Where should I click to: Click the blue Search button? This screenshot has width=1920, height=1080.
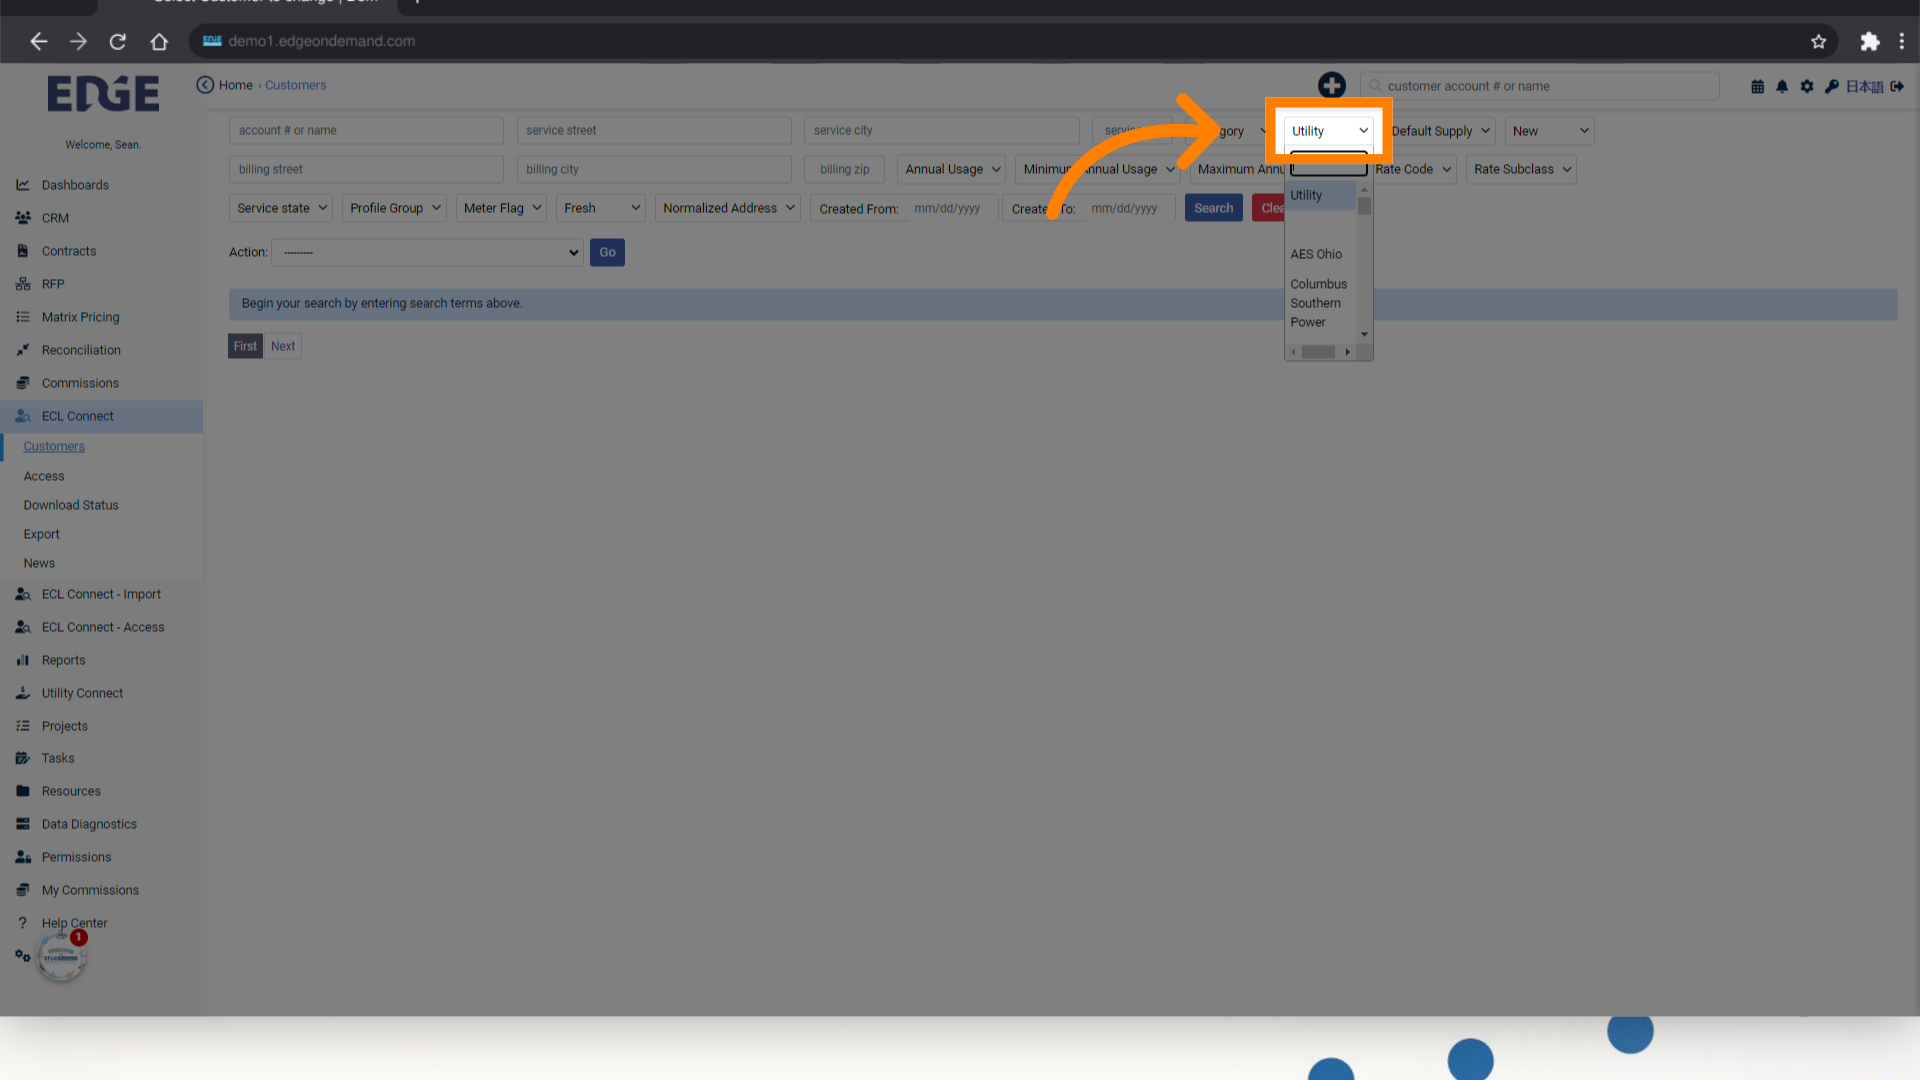(x=1213, y=208)
